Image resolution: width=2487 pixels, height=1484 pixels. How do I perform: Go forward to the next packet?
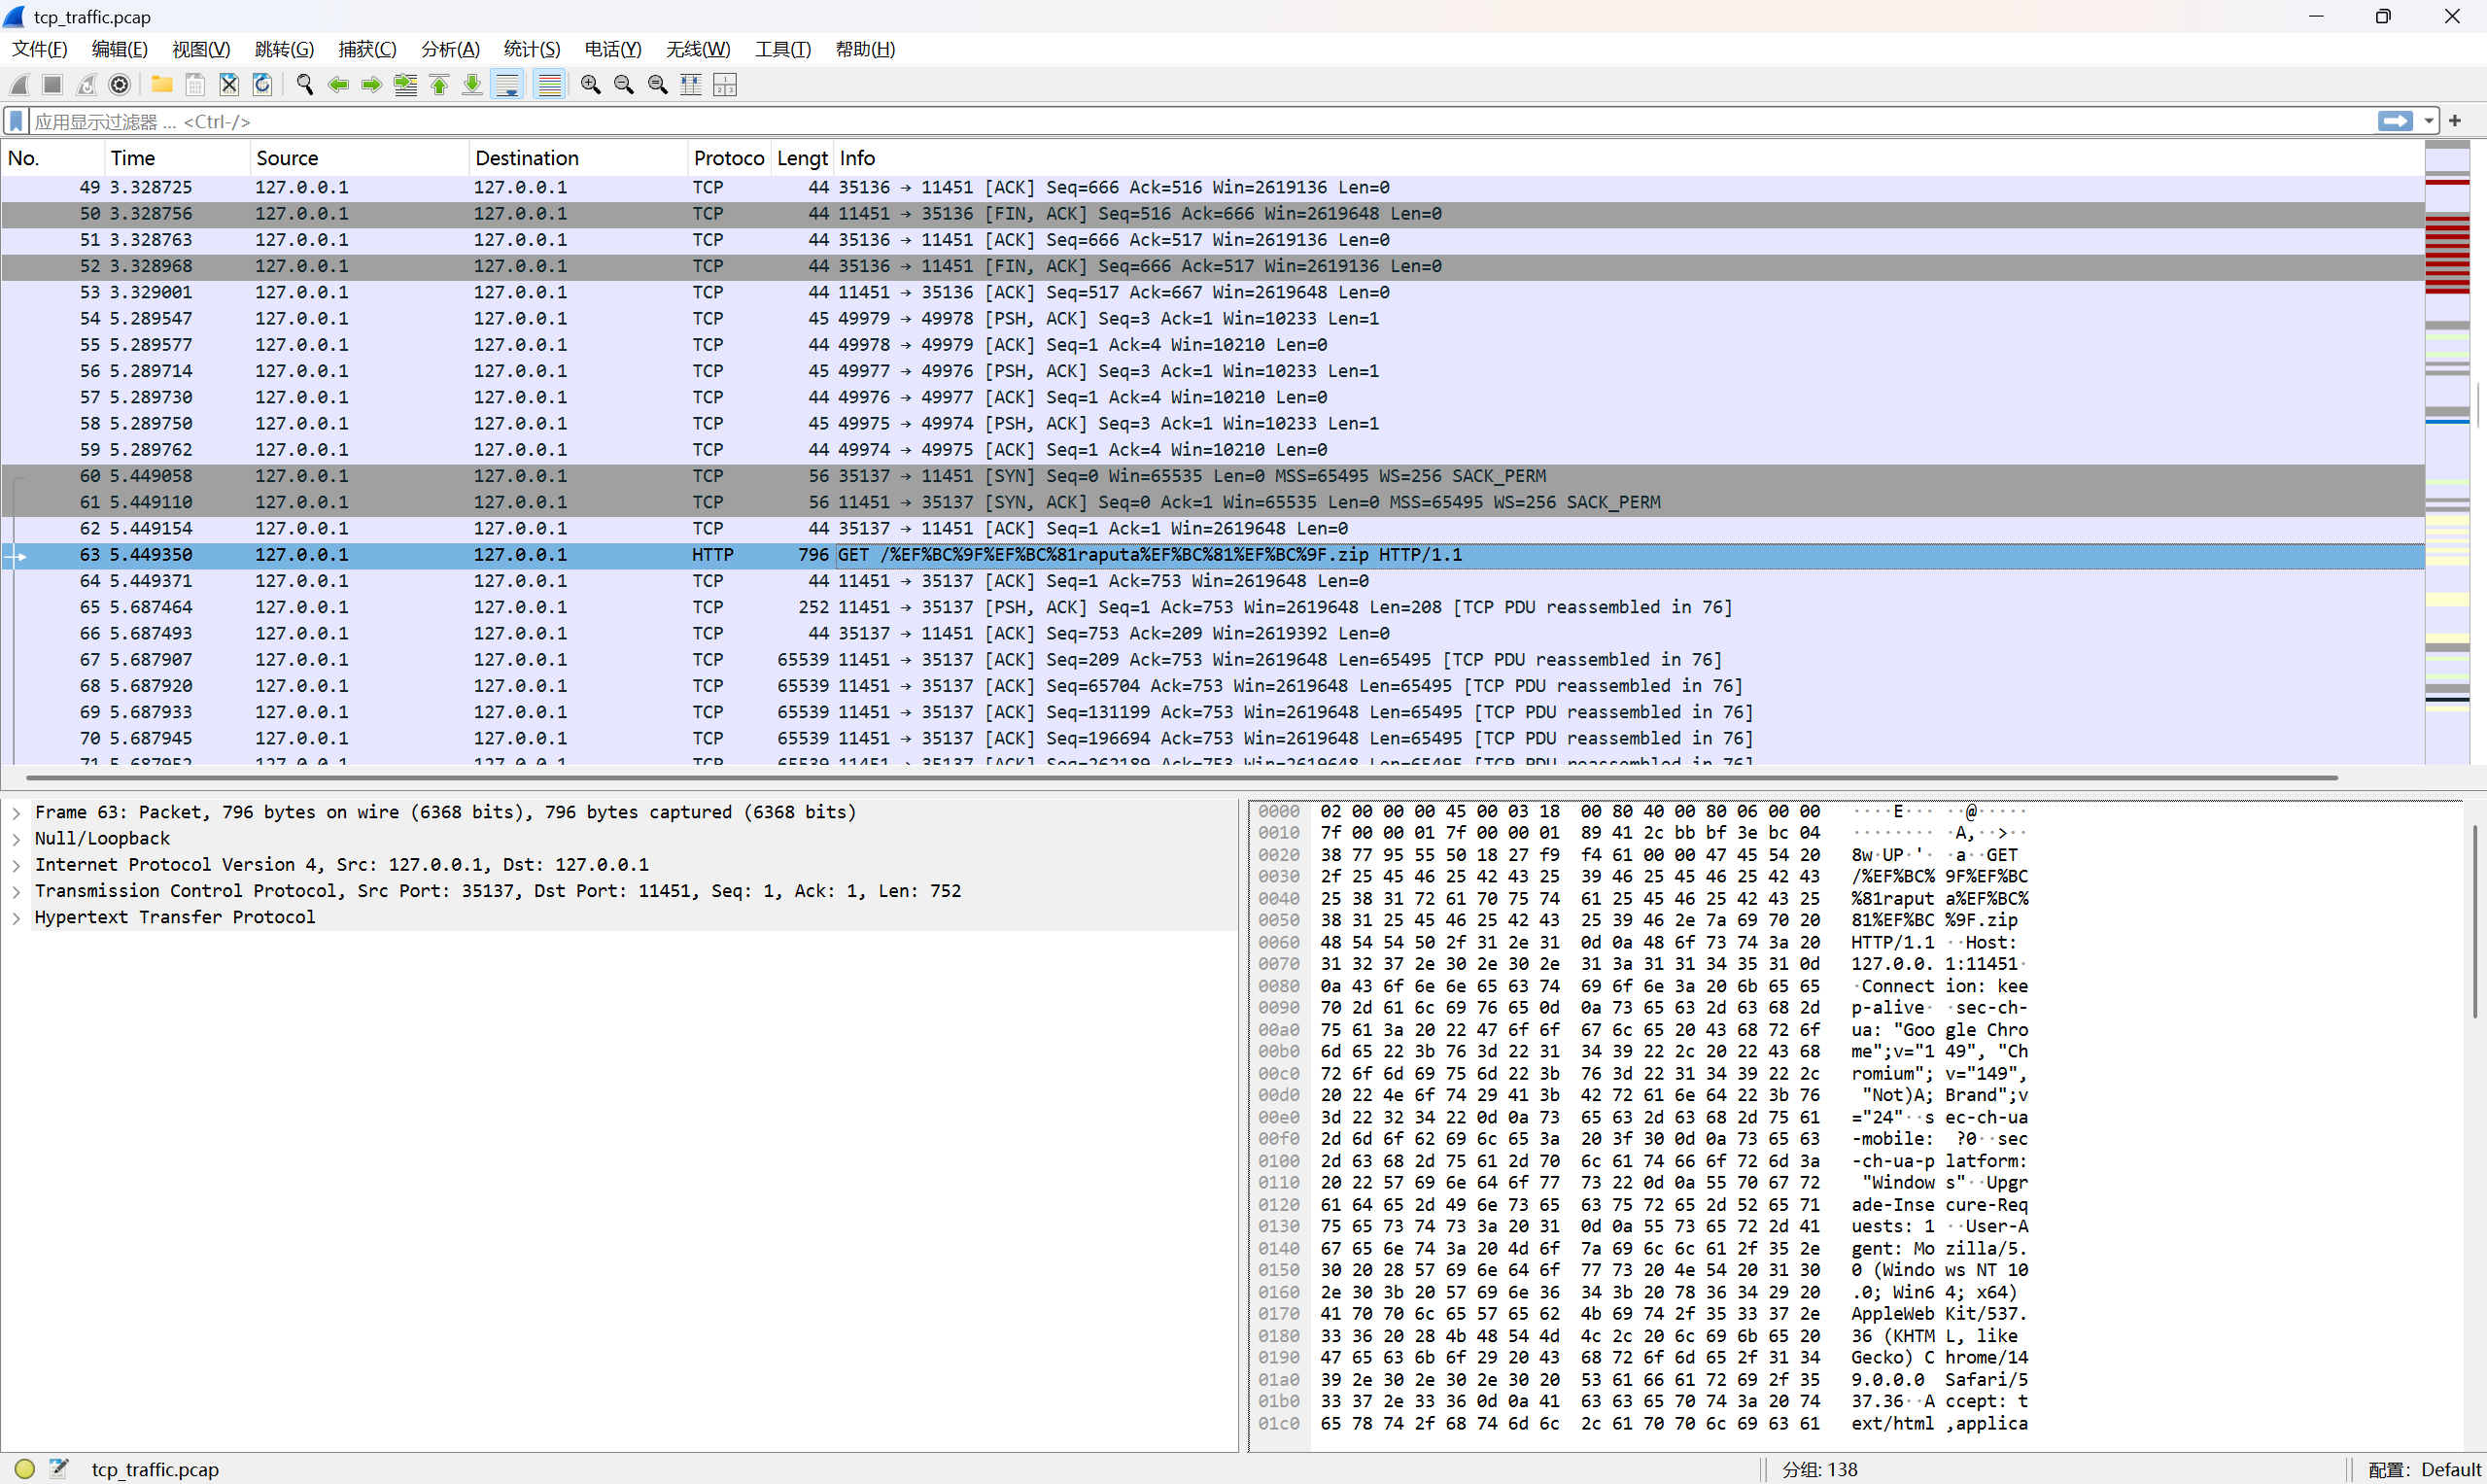[x=372, y=85]
